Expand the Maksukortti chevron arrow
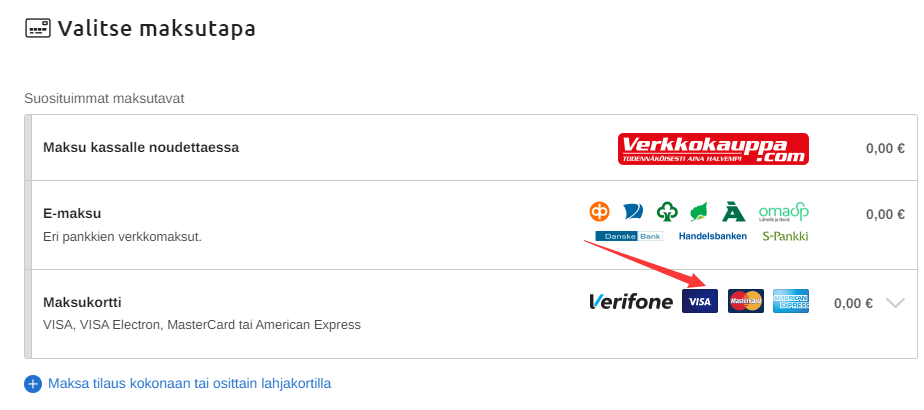 tap(896, 304)
